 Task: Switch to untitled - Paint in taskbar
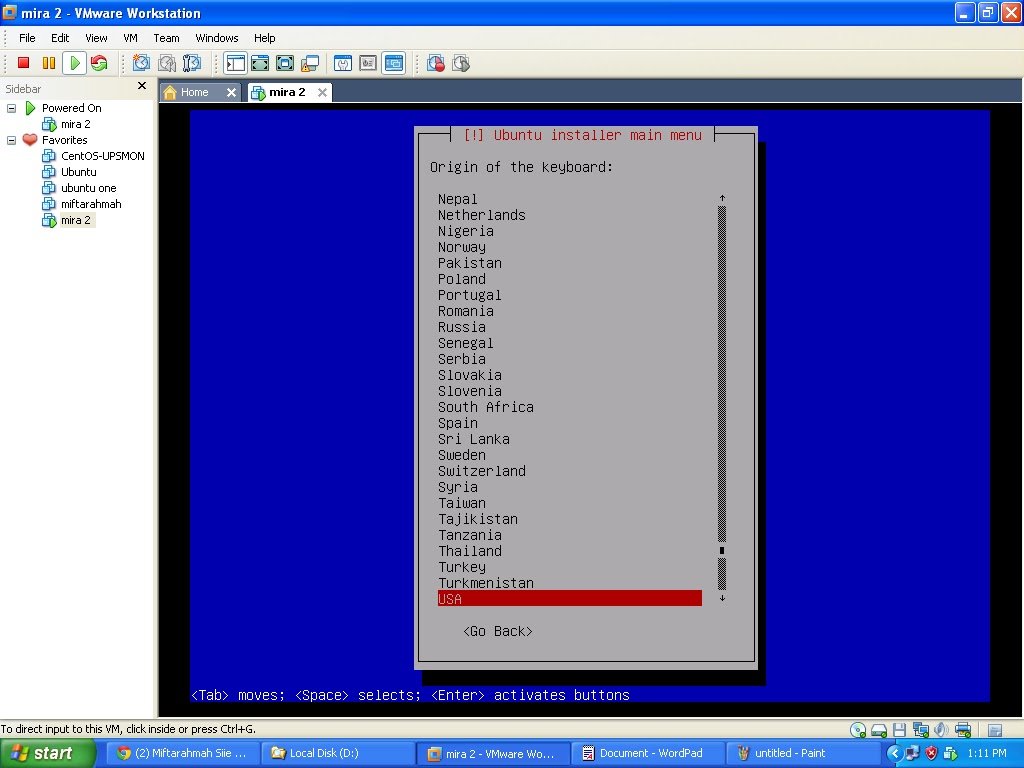[802, 754]
